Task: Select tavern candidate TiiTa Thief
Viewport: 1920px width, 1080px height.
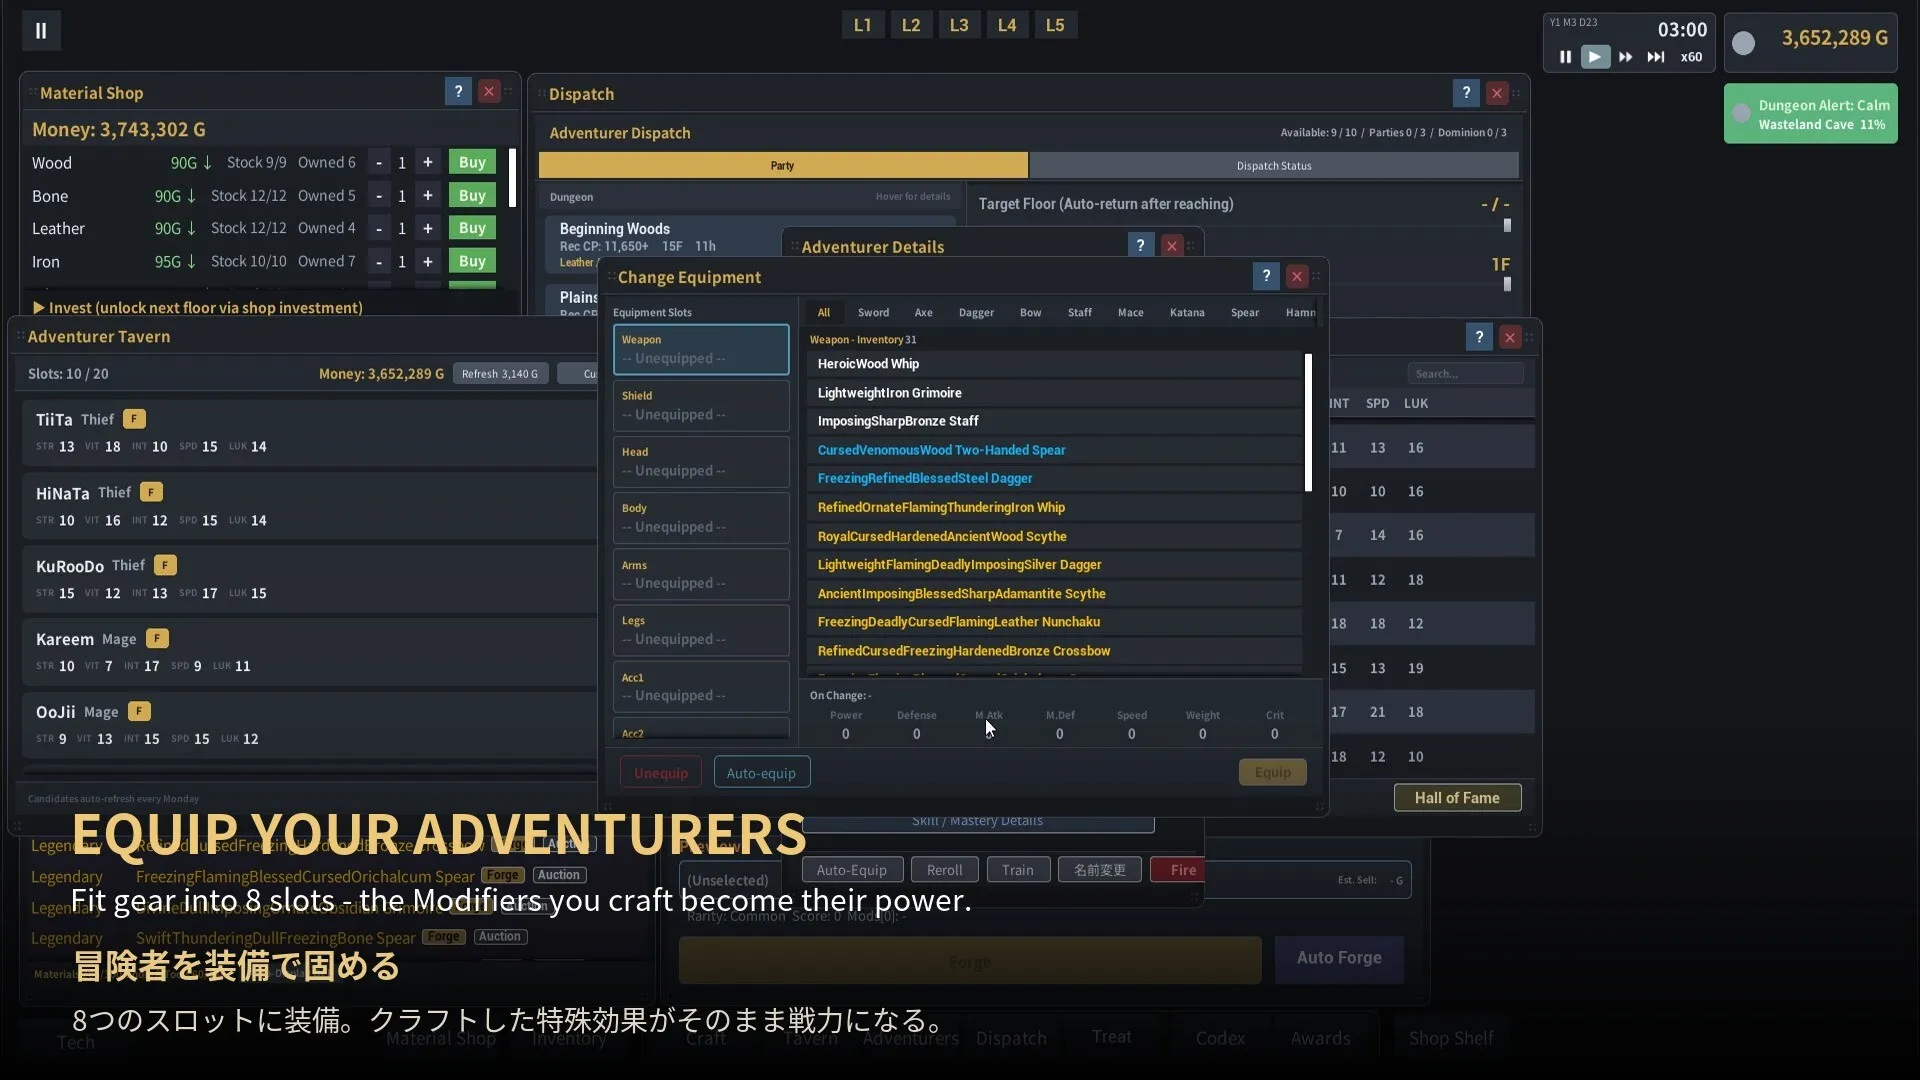Action: coord(310,432)
